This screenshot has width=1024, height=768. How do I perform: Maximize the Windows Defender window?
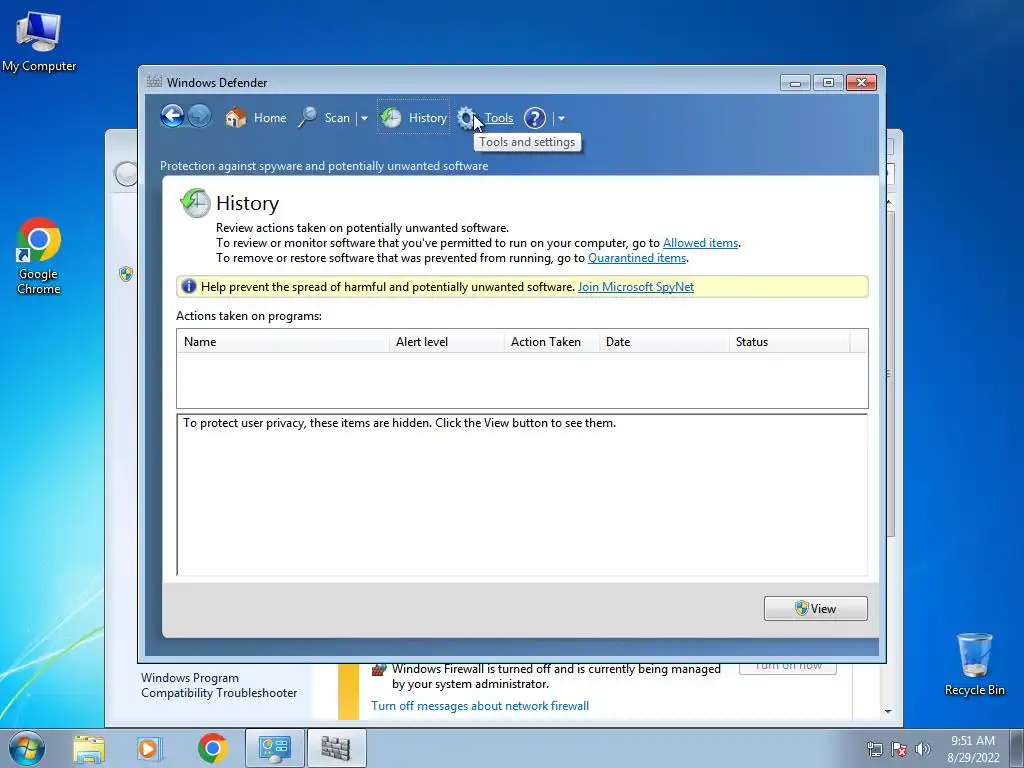point(828,83)
